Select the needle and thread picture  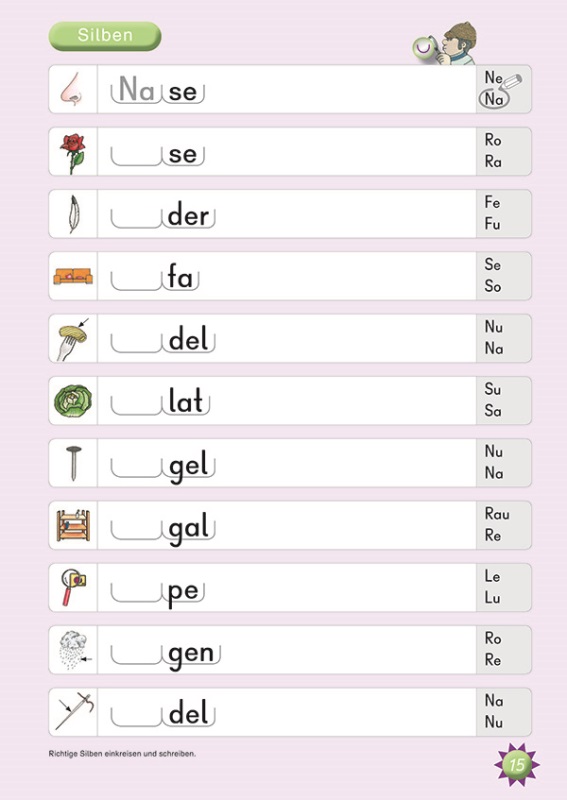coord(75,711)
